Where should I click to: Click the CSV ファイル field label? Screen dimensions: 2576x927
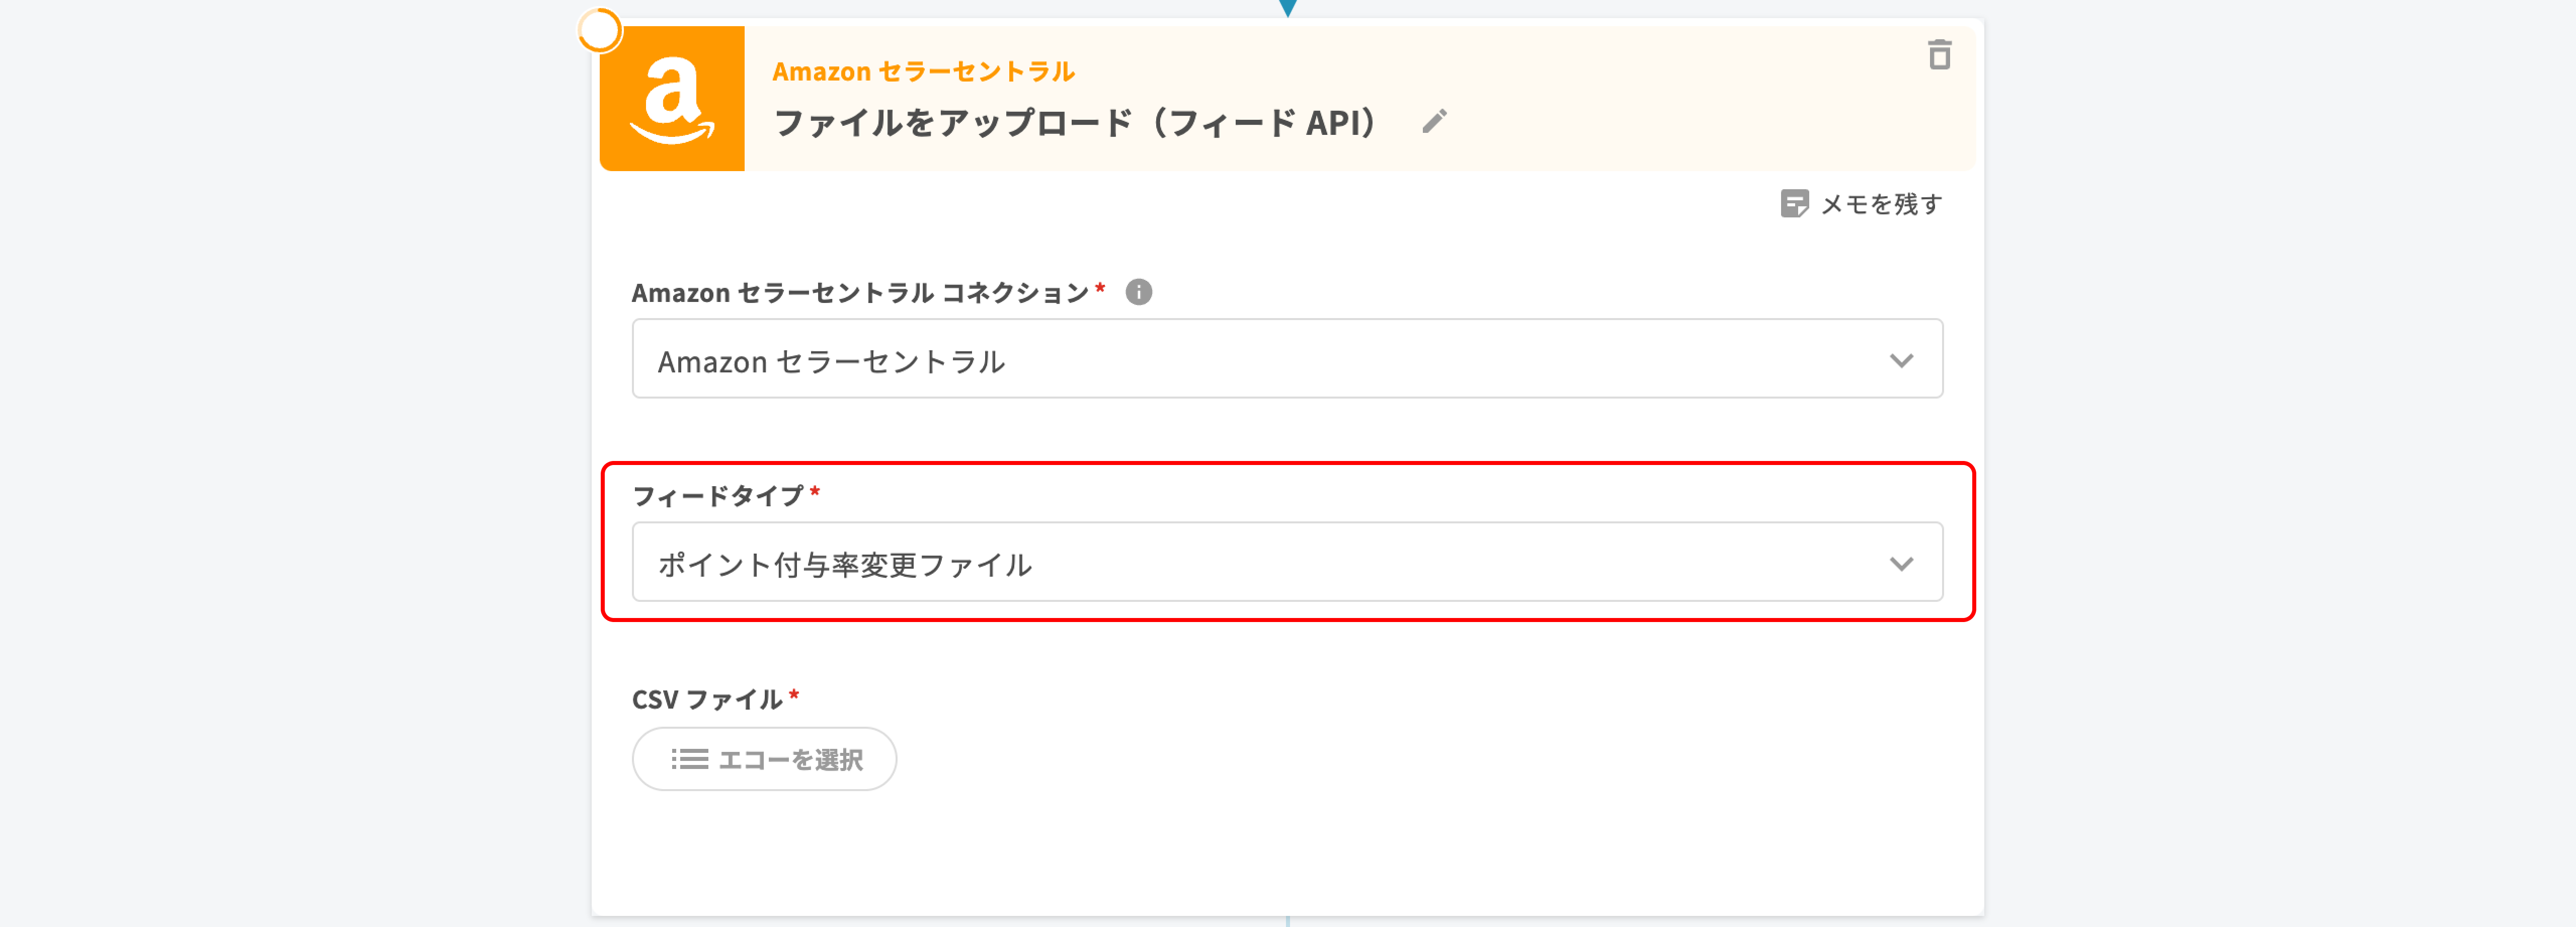707,699
